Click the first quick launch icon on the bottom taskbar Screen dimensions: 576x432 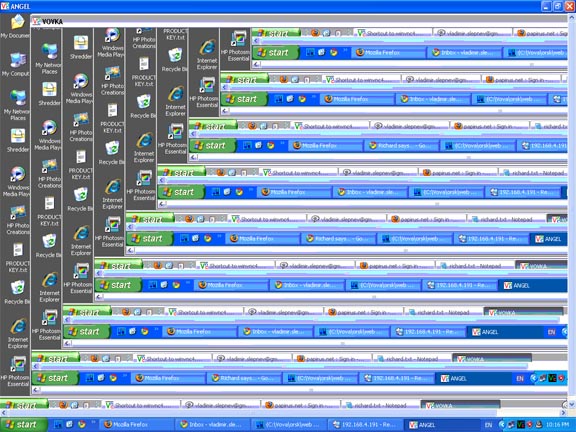click(58, 425)
